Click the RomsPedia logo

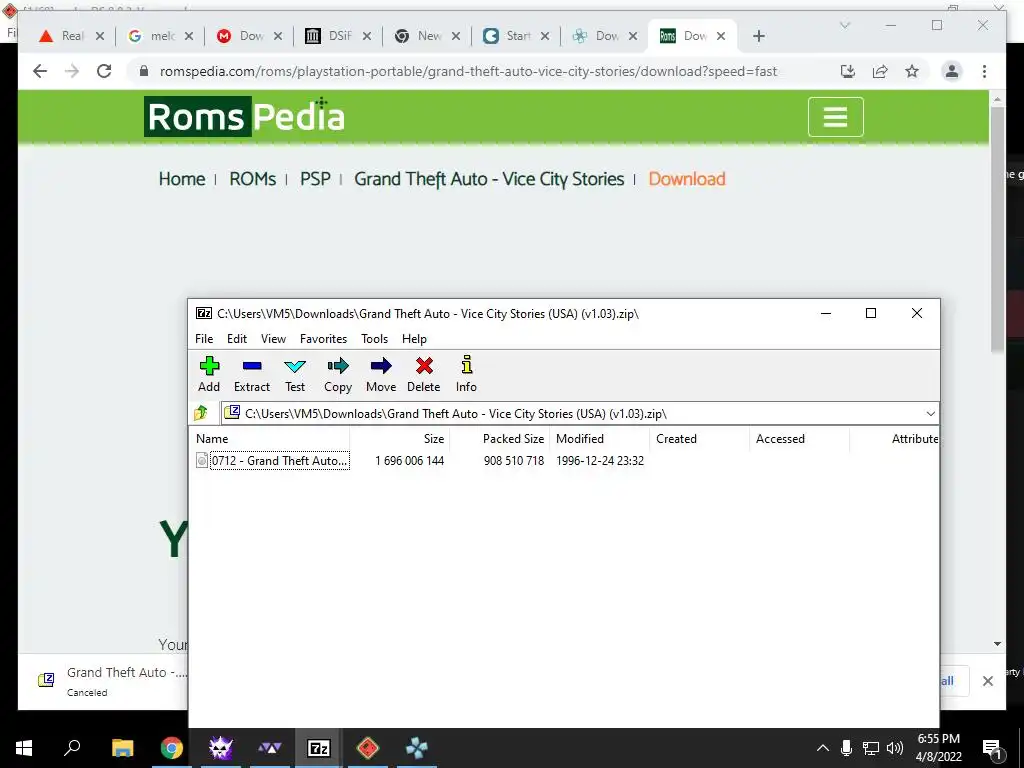244,116
